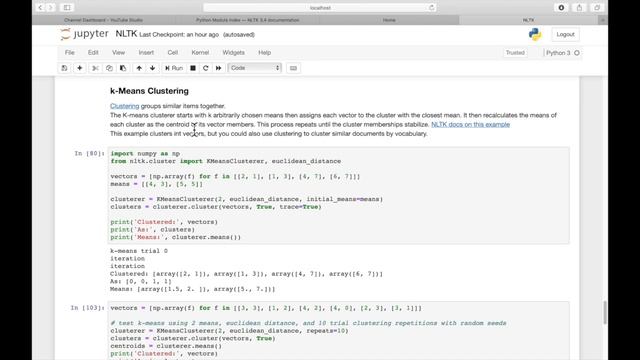The image size is (640, 360).
Task: Open the Insert menu
Action: tap(146, 53)
